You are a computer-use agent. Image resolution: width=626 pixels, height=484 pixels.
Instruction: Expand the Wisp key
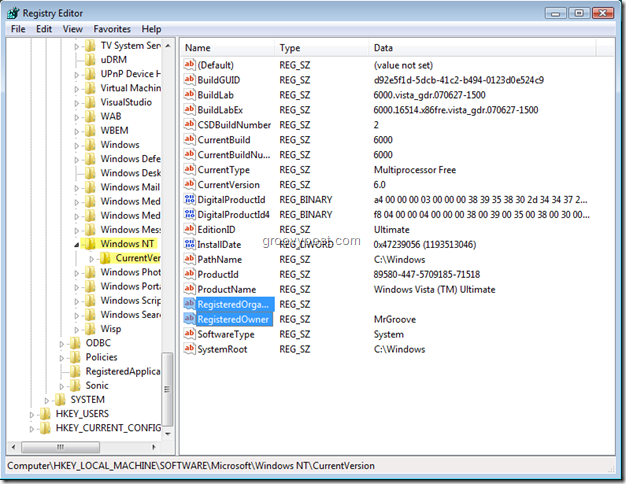tap(77, 329)
